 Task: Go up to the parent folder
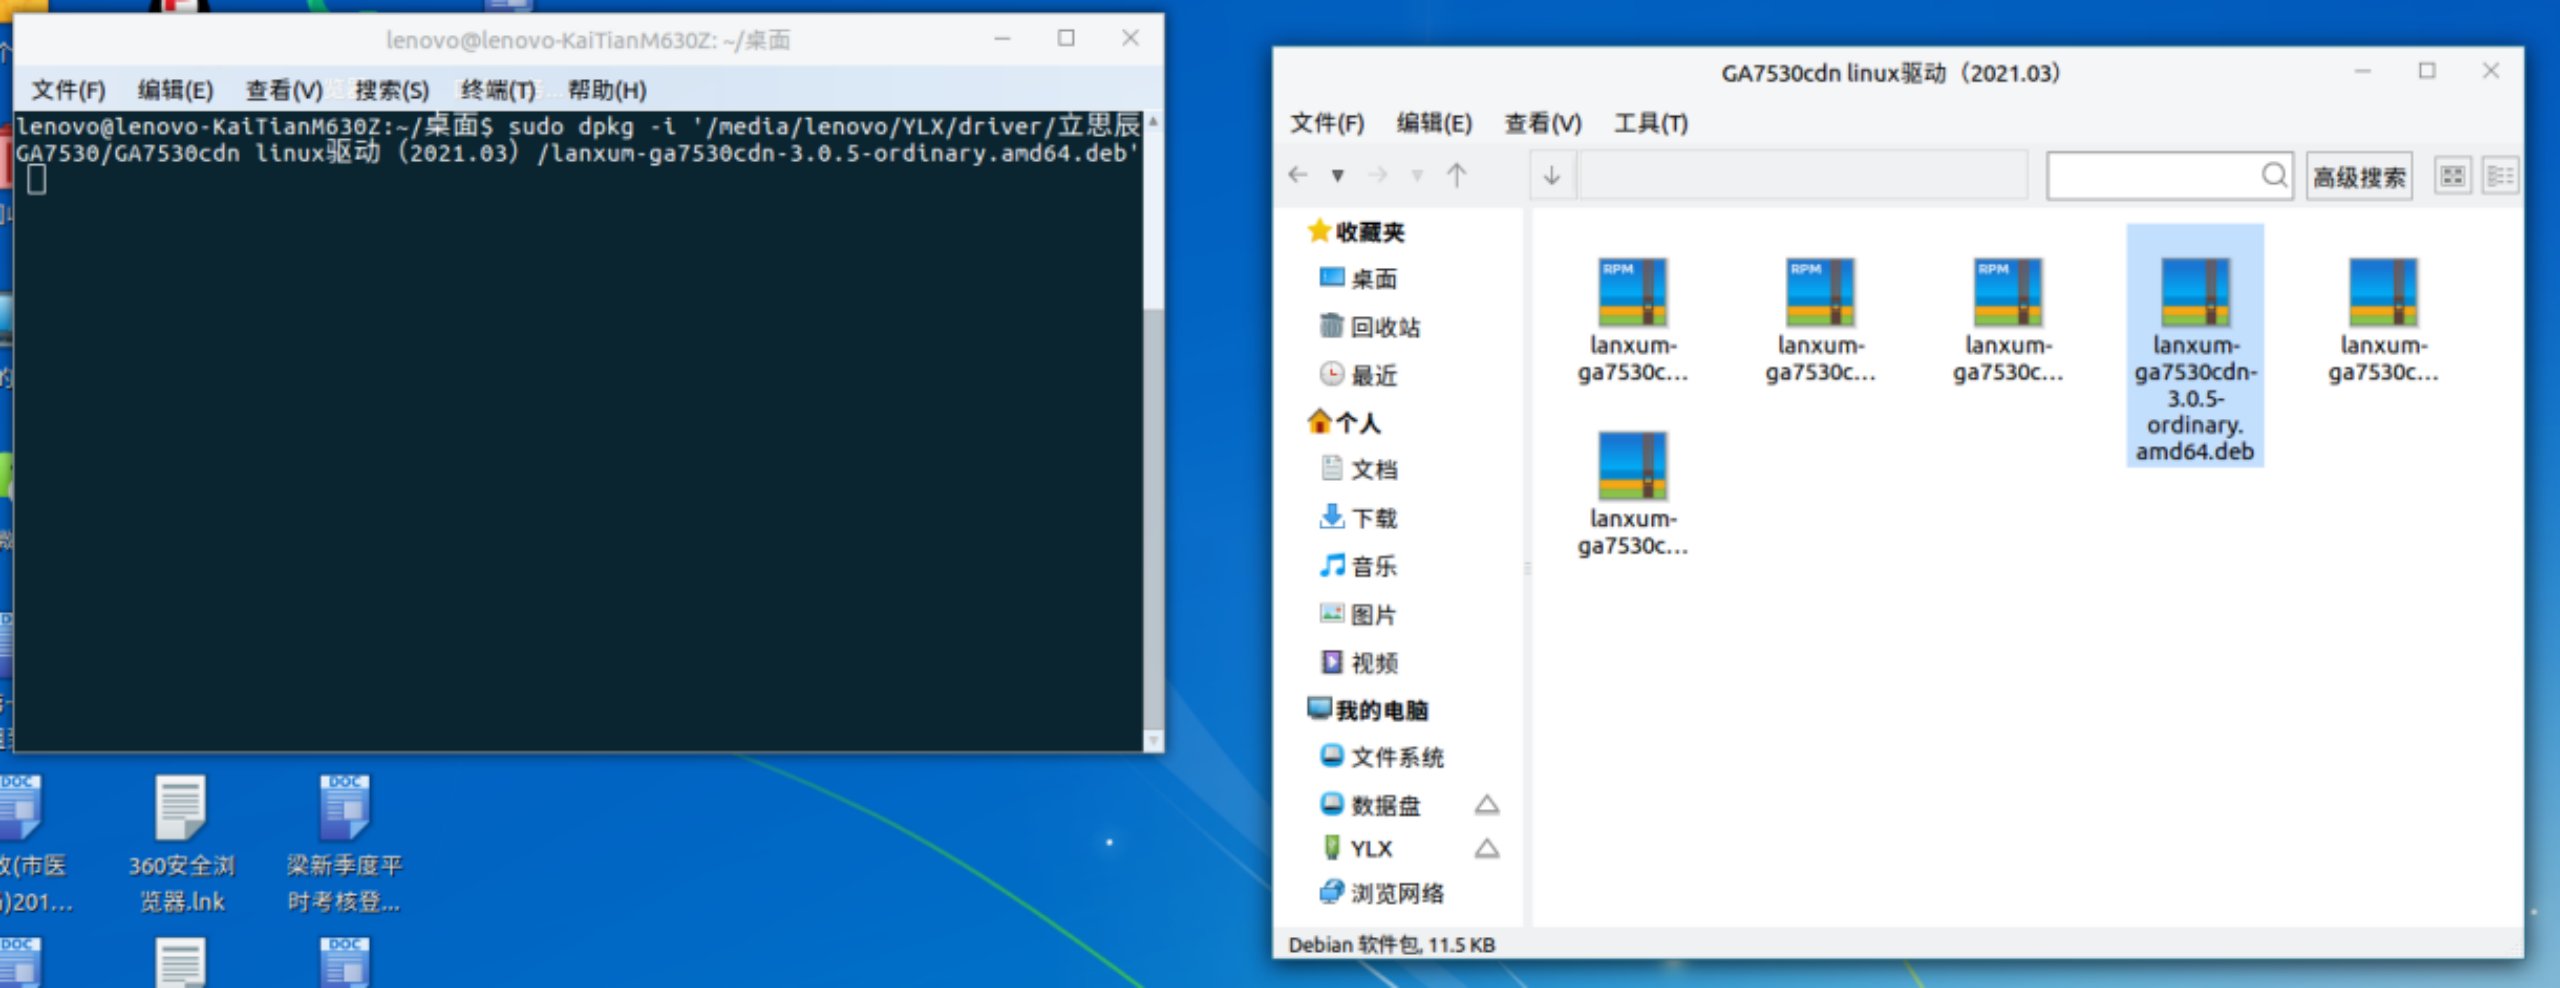(x=1457, y=175)
